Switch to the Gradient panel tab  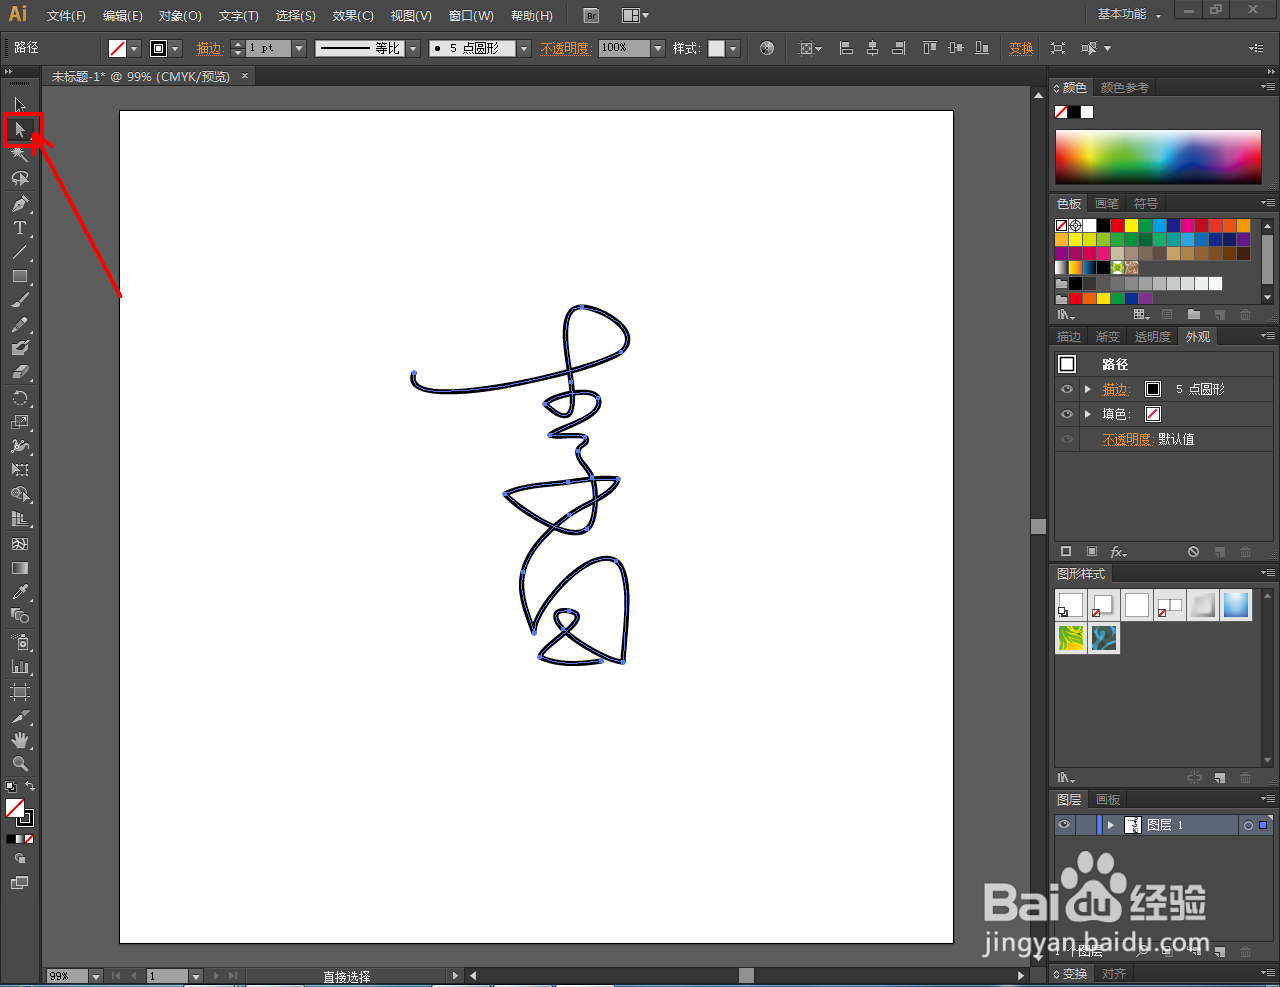coord(1107,337)
